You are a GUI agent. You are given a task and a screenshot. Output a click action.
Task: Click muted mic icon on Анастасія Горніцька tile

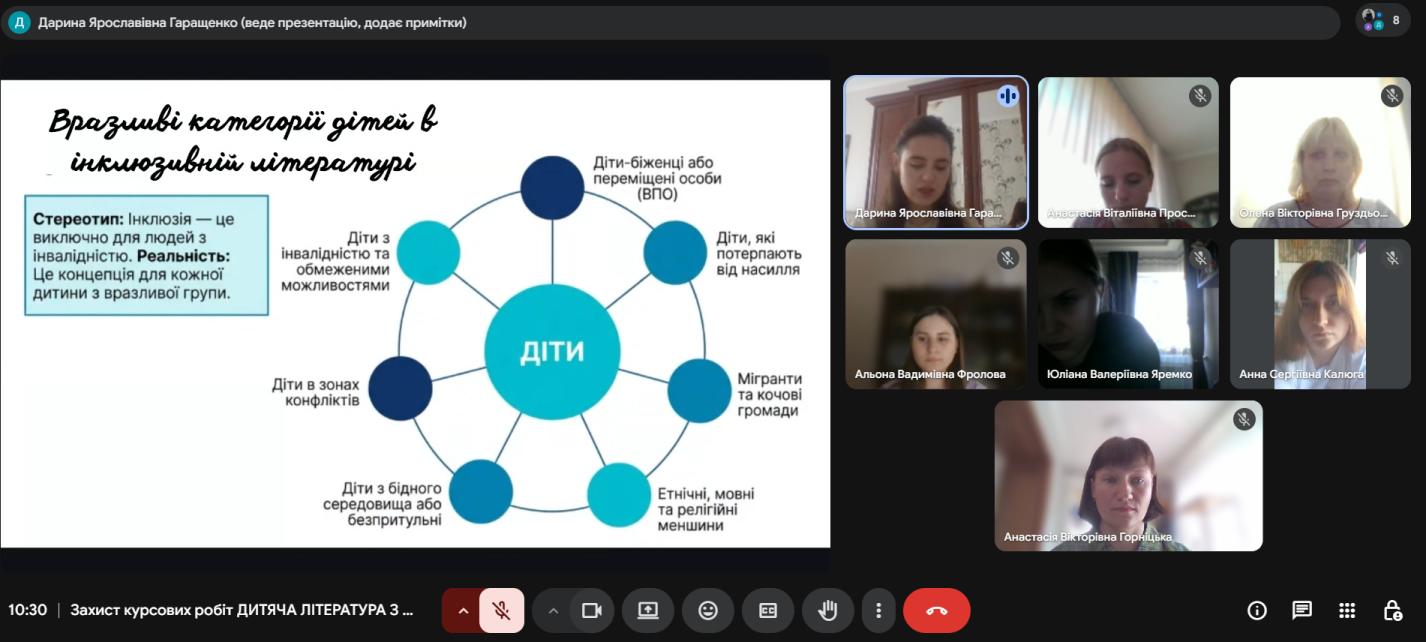point(1244,419)
